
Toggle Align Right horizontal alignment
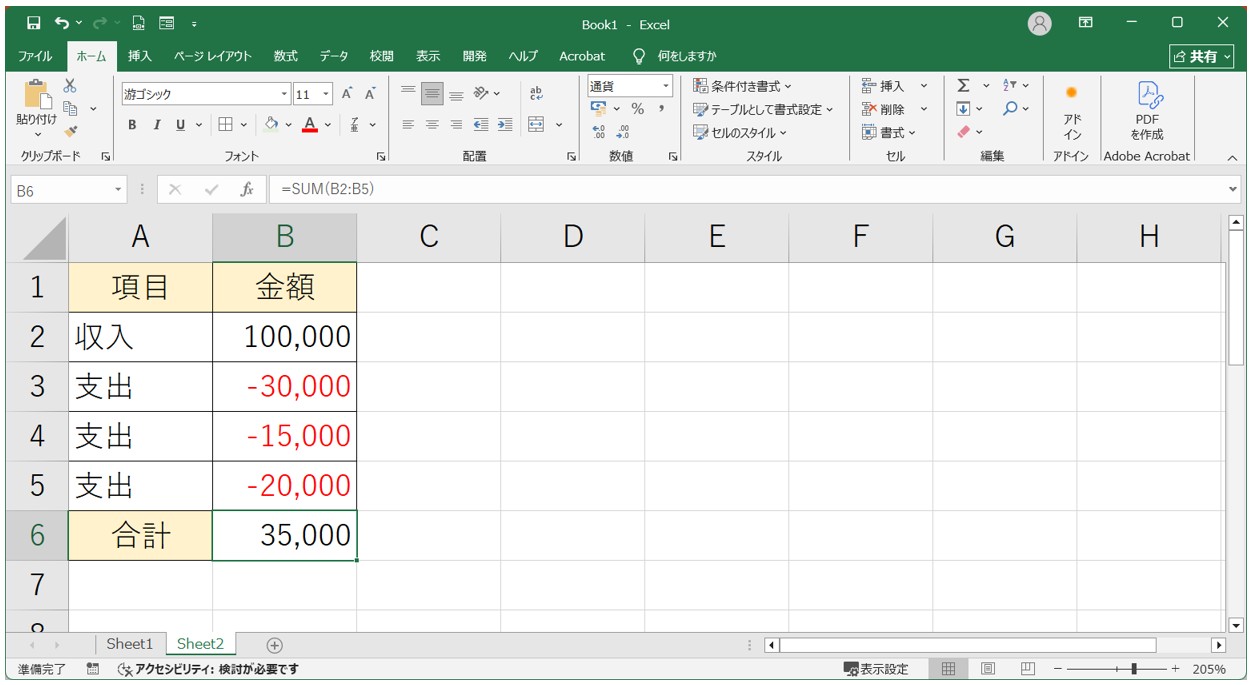click(456, 125)
